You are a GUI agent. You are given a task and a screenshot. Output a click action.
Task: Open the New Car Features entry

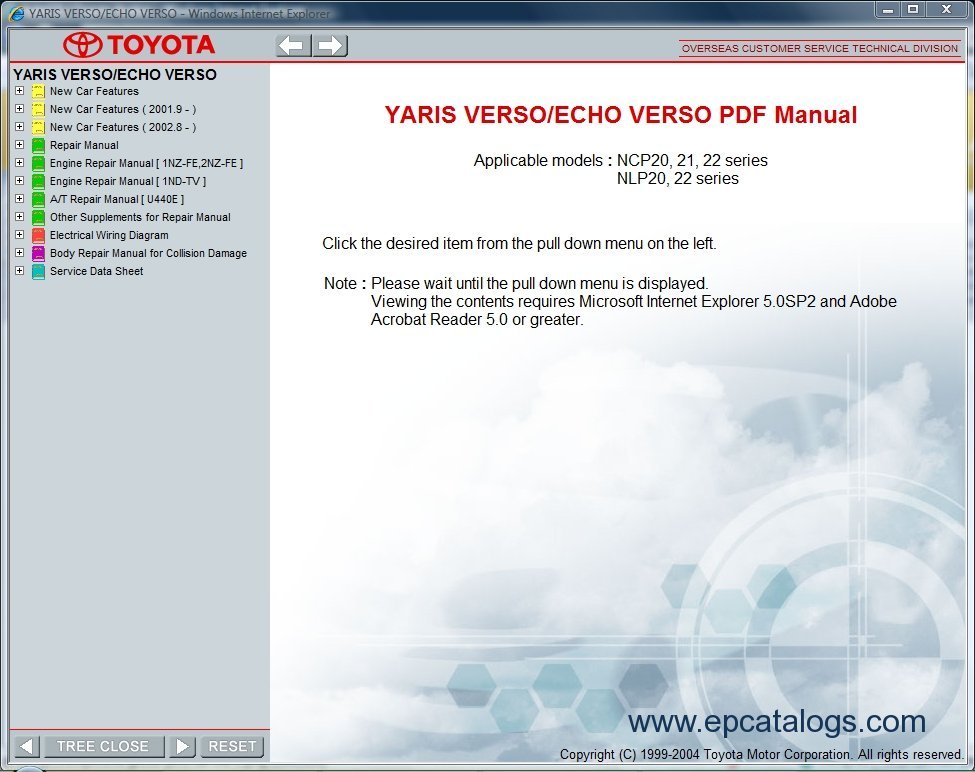pos(95,91)
